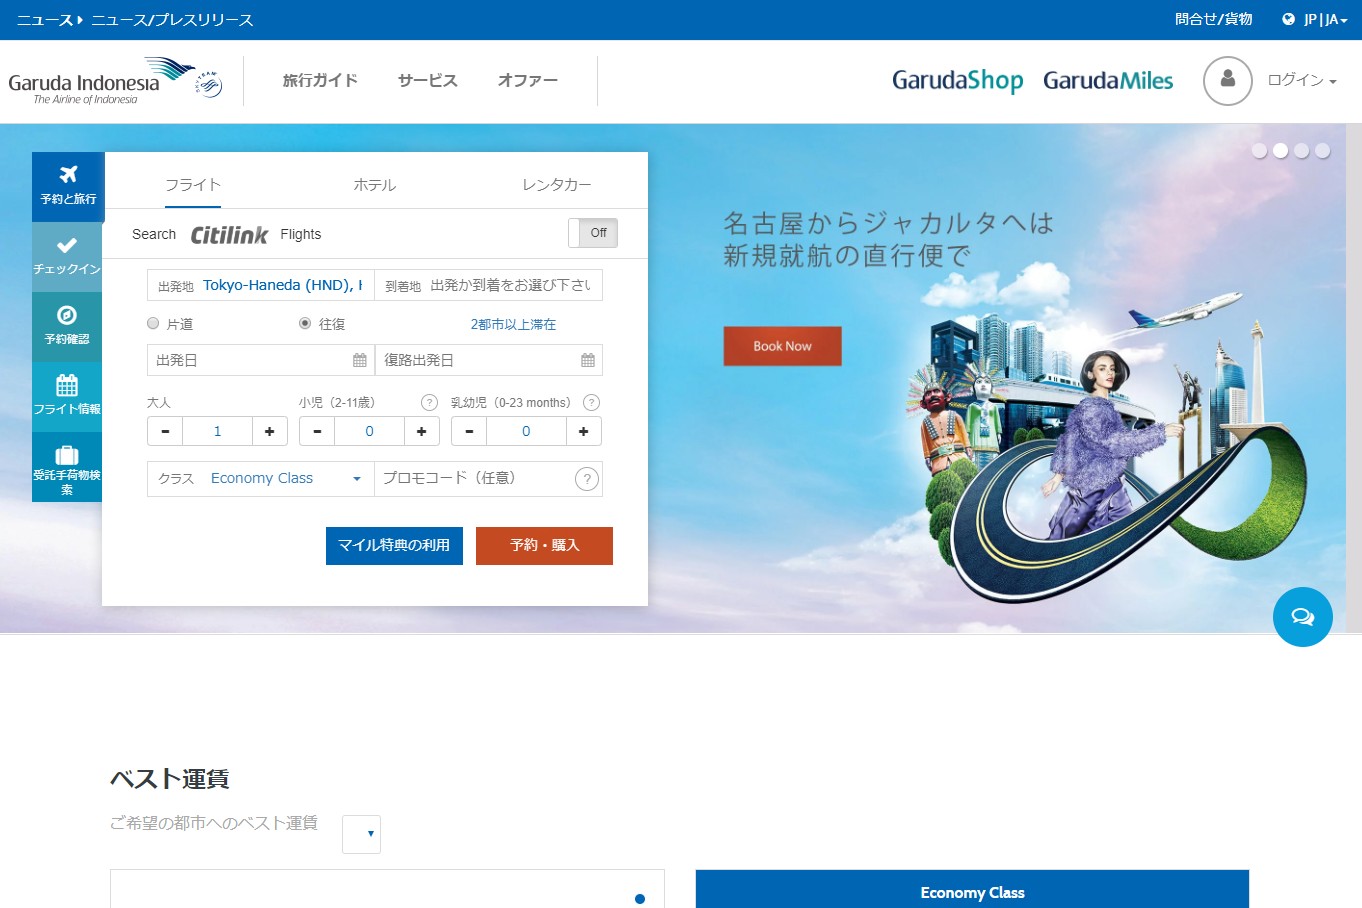Expand the ログイン dropdown

click(1302, 80)
